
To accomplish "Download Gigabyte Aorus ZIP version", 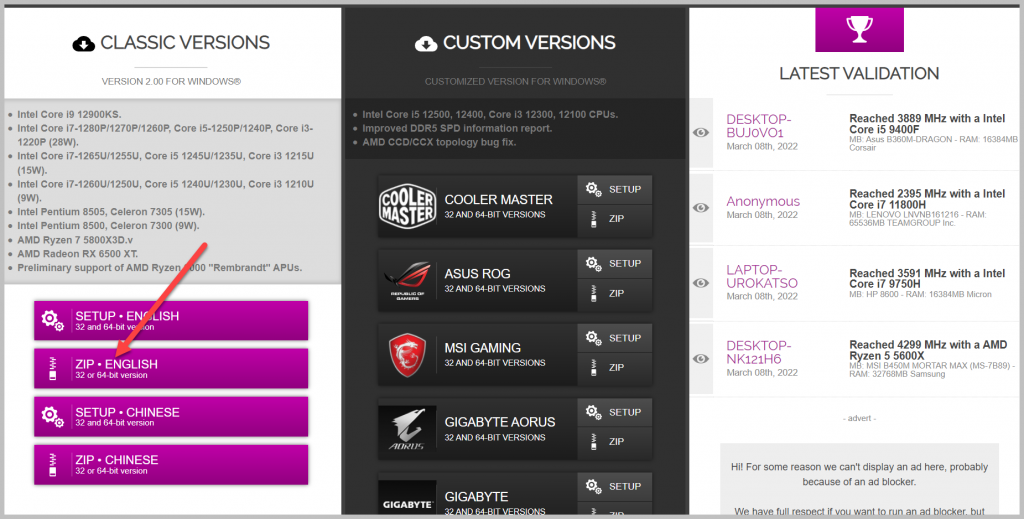I will 615,442.
